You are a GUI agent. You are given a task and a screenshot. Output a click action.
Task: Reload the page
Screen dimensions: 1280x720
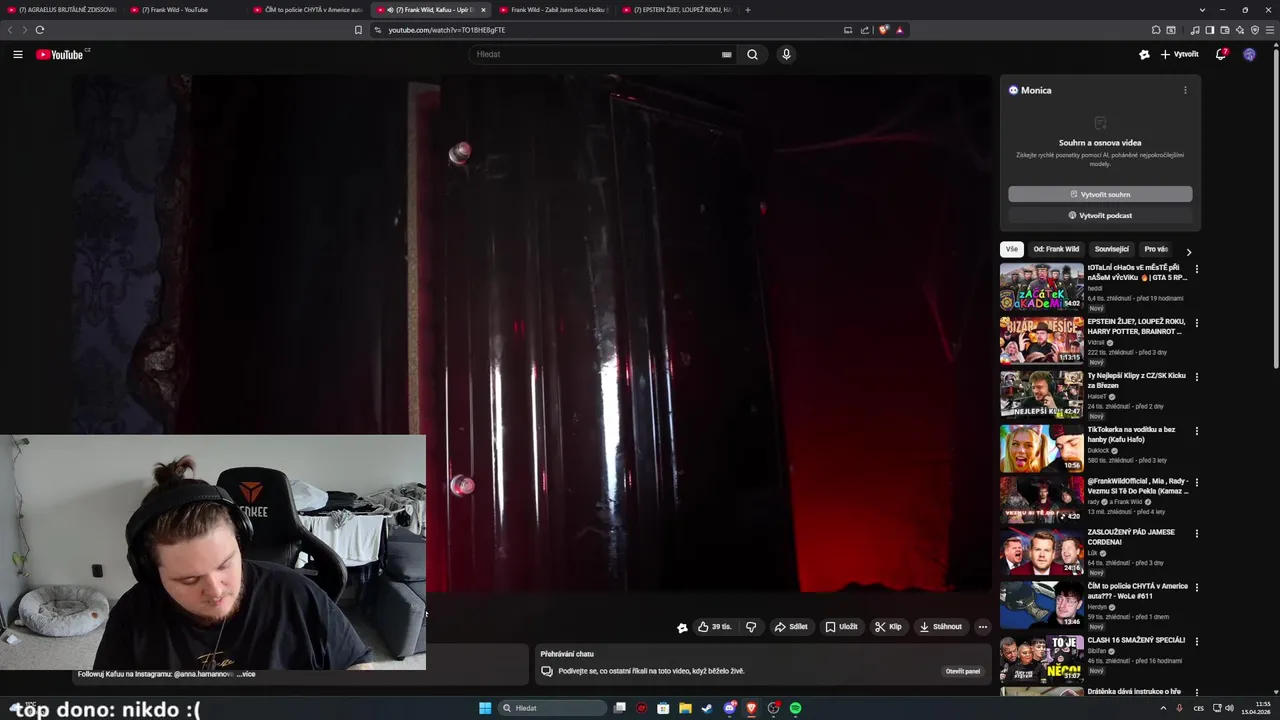(x=39, y=30)
